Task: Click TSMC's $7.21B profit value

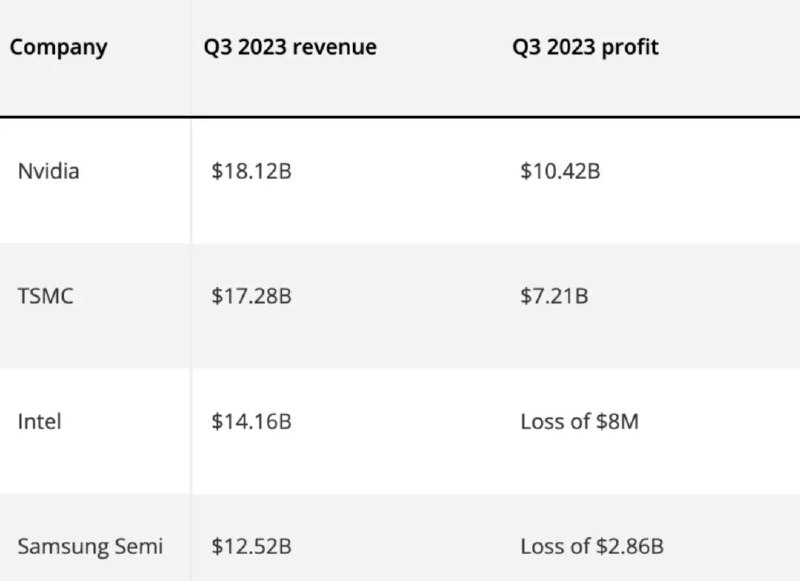Action: tap(554, 296)
